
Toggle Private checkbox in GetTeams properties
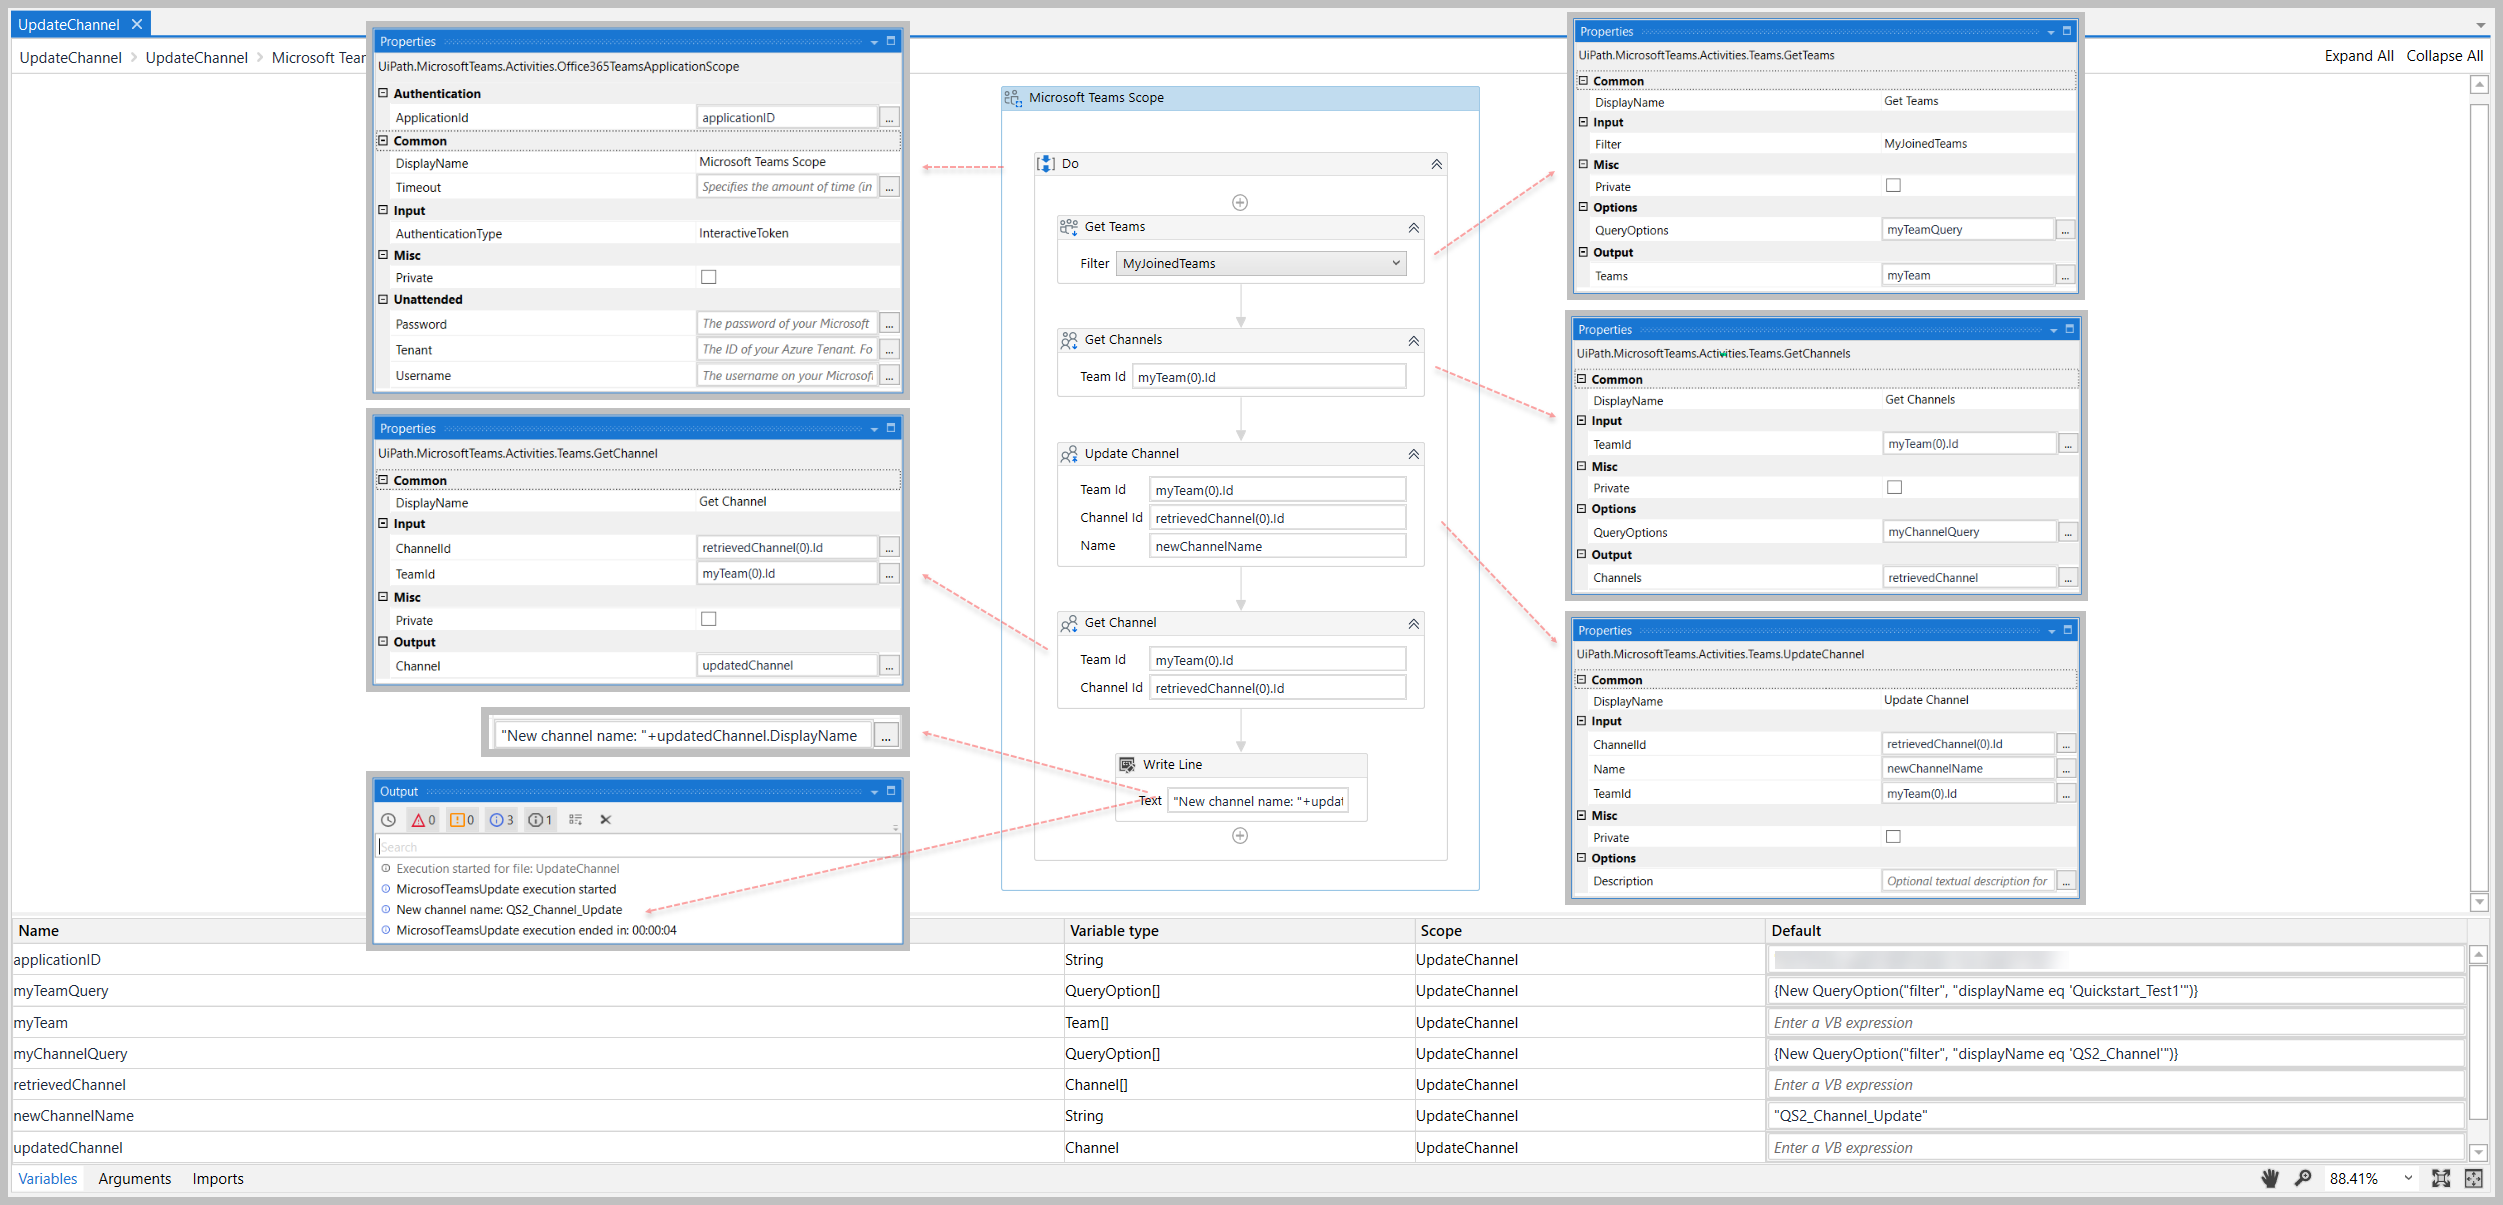pyautogui.click(x=1893, y=185)
